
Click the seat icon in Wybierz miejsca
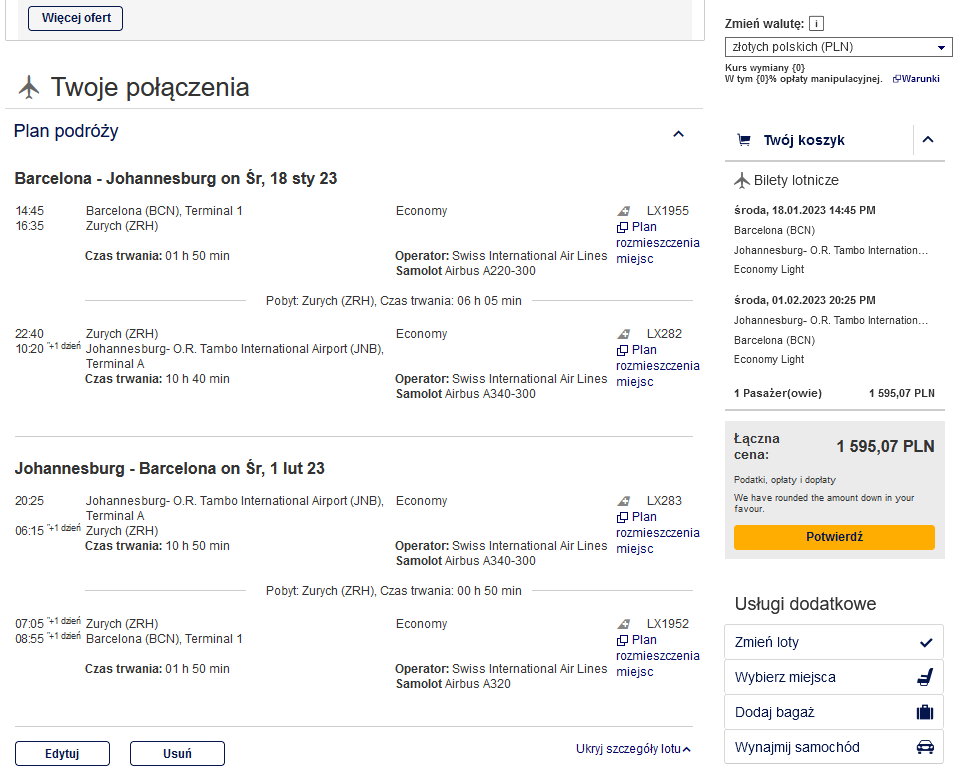point(926,677)
